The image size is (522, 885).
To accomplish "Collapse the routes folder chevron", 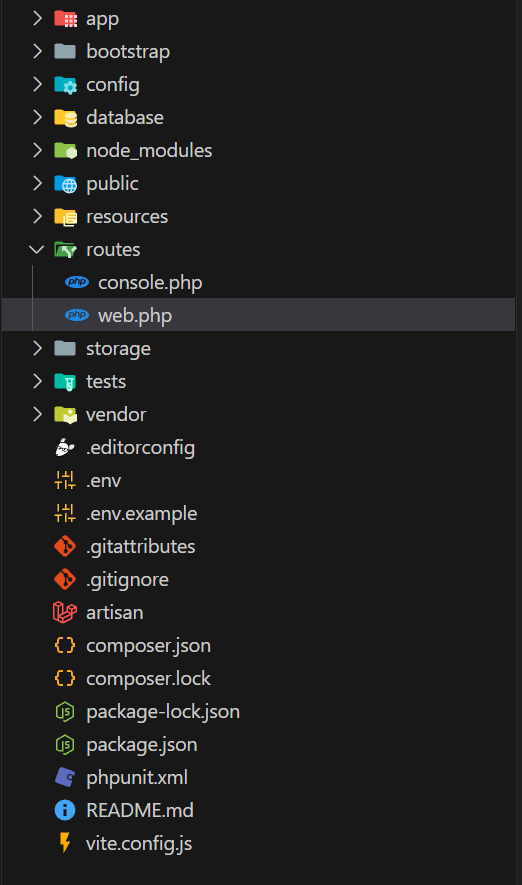I will (37, 249).
